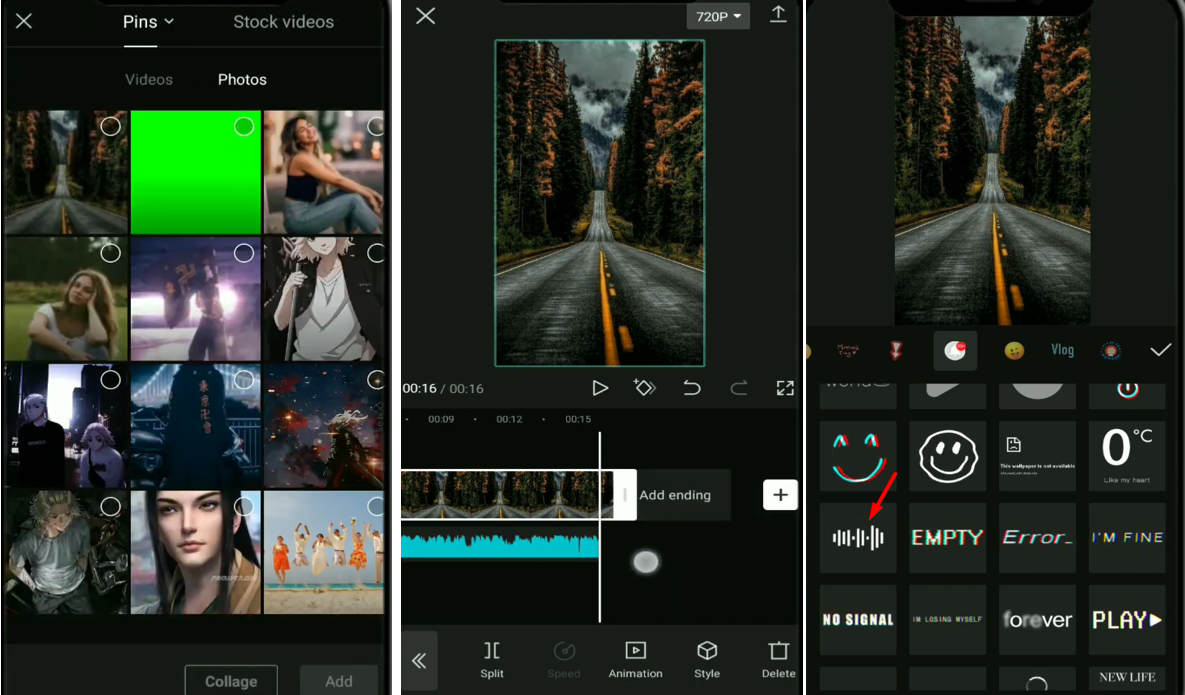Click the Collage button
The width and height of the screenshot is (1185, 695).
[x=231, y=681]
